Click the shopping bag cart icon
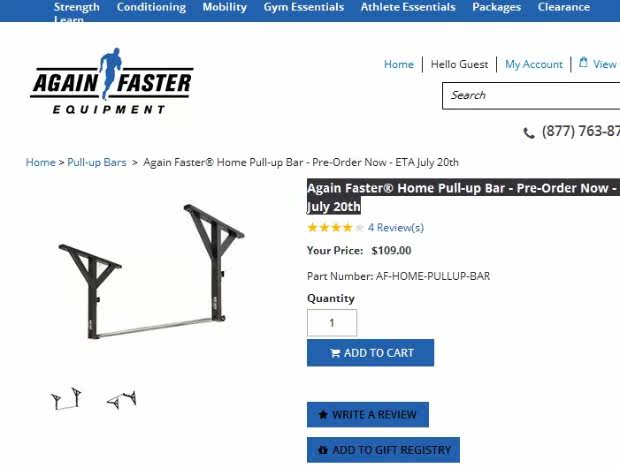Viewport: 620px width, 468px height. [583, 62]
